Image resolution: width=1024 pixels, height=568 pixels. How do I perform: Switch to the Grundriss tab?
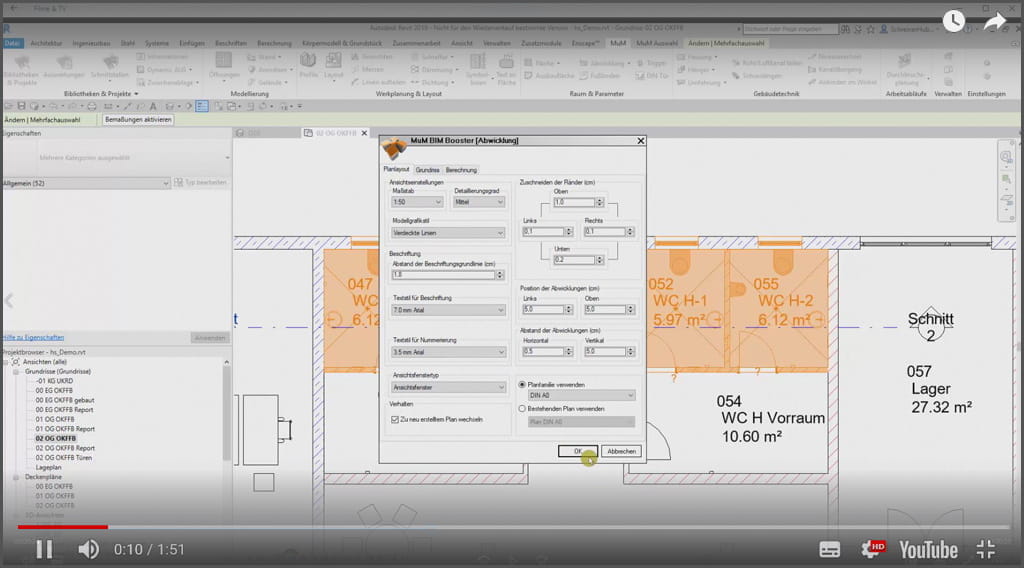tap(427, 170)
